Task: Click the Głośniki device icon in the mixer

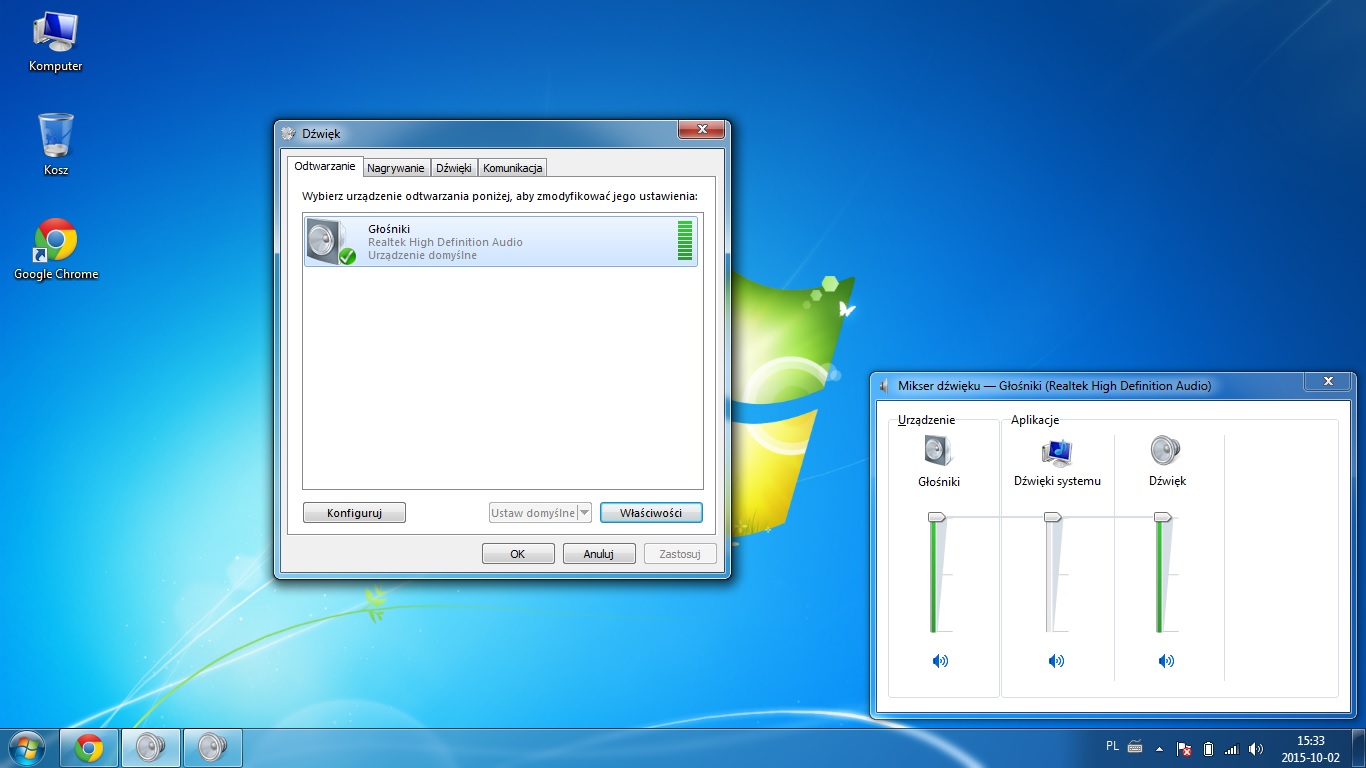Action: tap(939, 451)
